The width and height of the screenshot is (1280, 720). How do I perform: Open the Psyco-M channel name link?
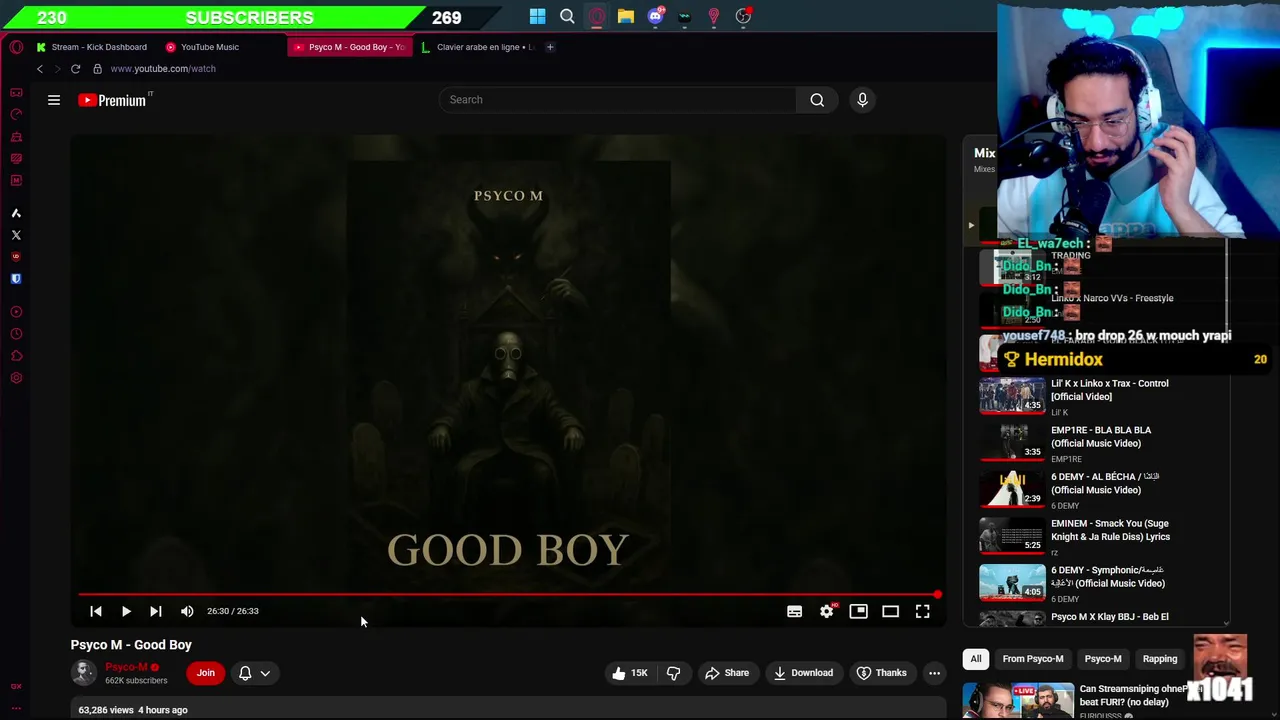tap(126, 667)
